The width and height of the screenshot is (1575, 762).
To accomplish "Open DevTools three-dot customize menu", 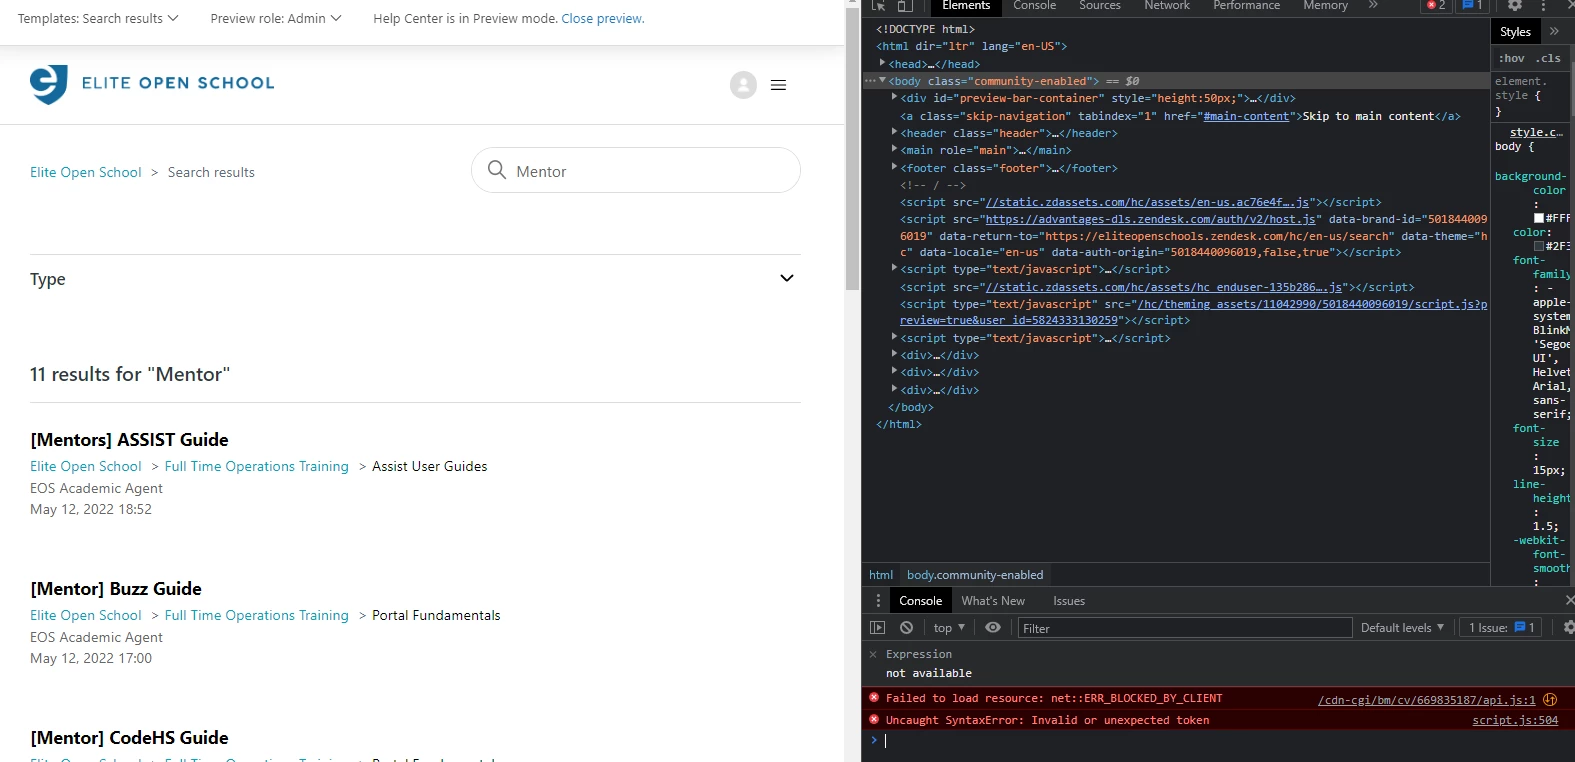I will pyautogui.click(x=1544, y=6).
